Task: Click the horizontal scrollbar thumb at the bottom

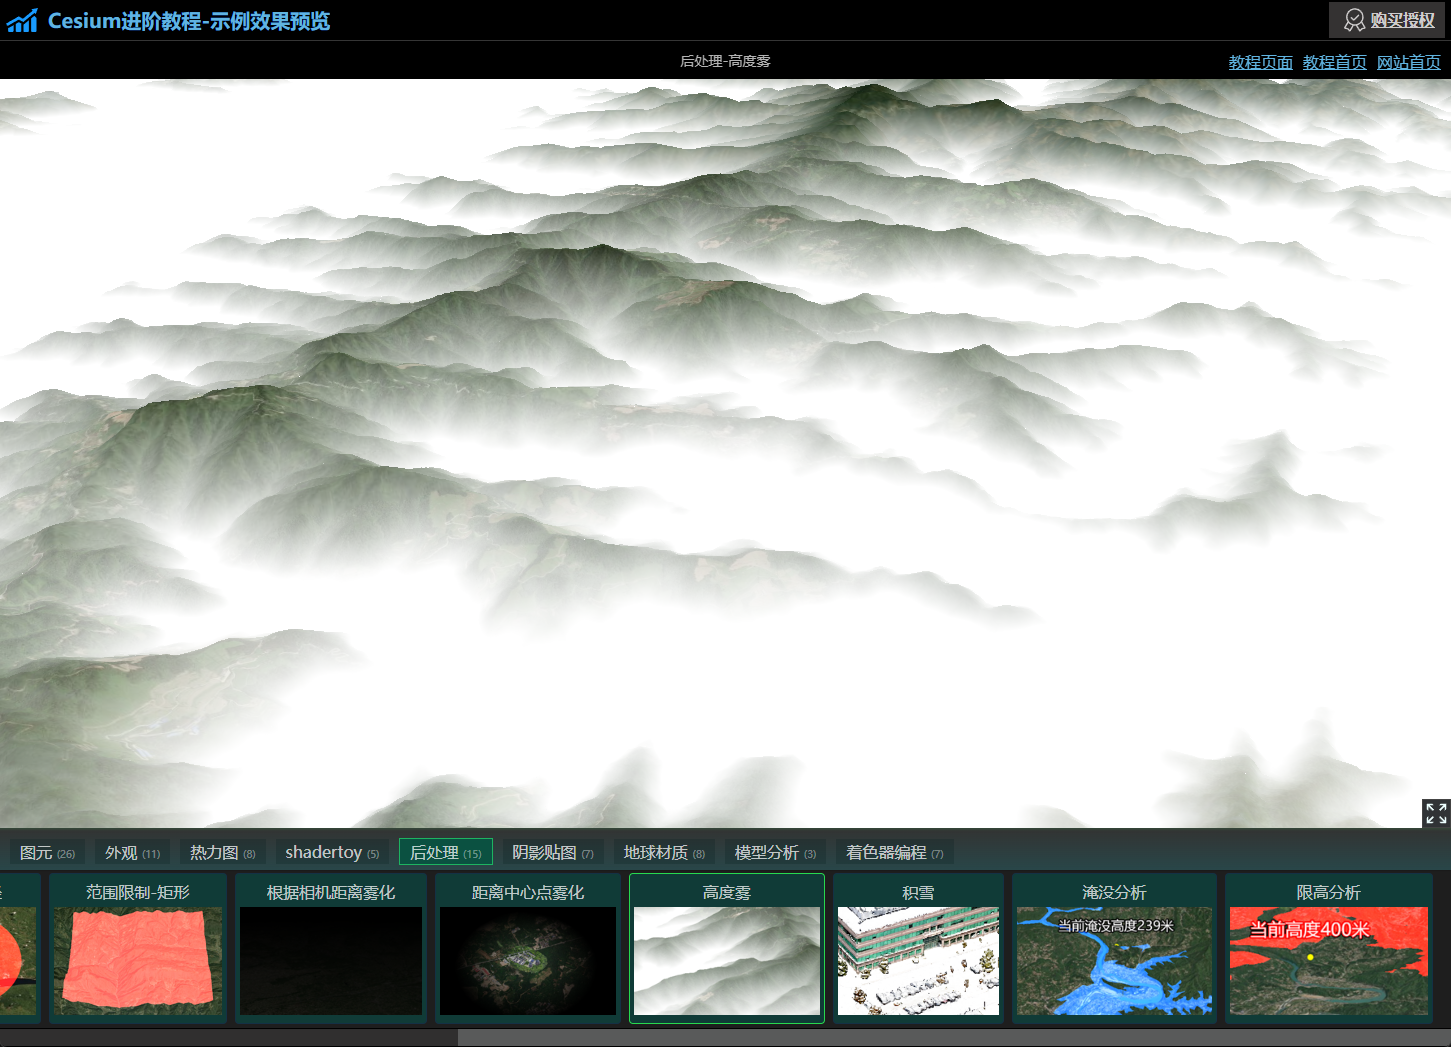Action: (954, 1038)
